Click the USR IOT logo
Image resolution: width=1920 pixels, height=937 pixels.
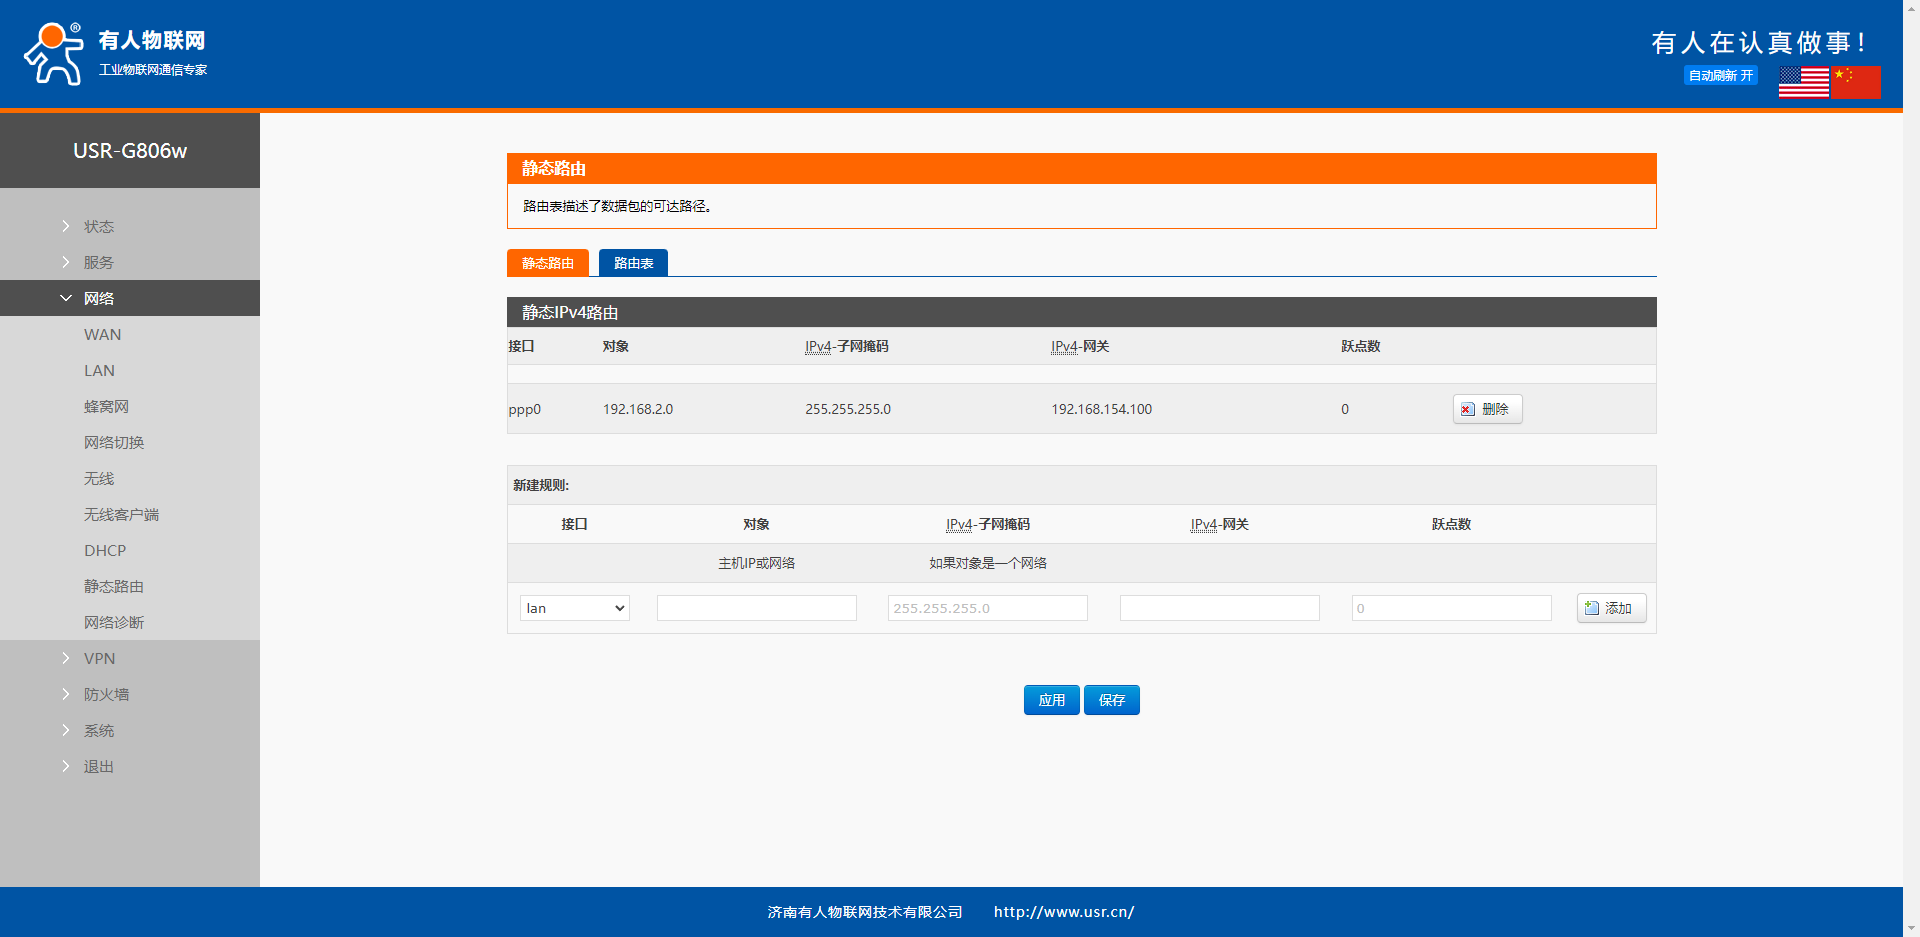[x=115, y=54]
